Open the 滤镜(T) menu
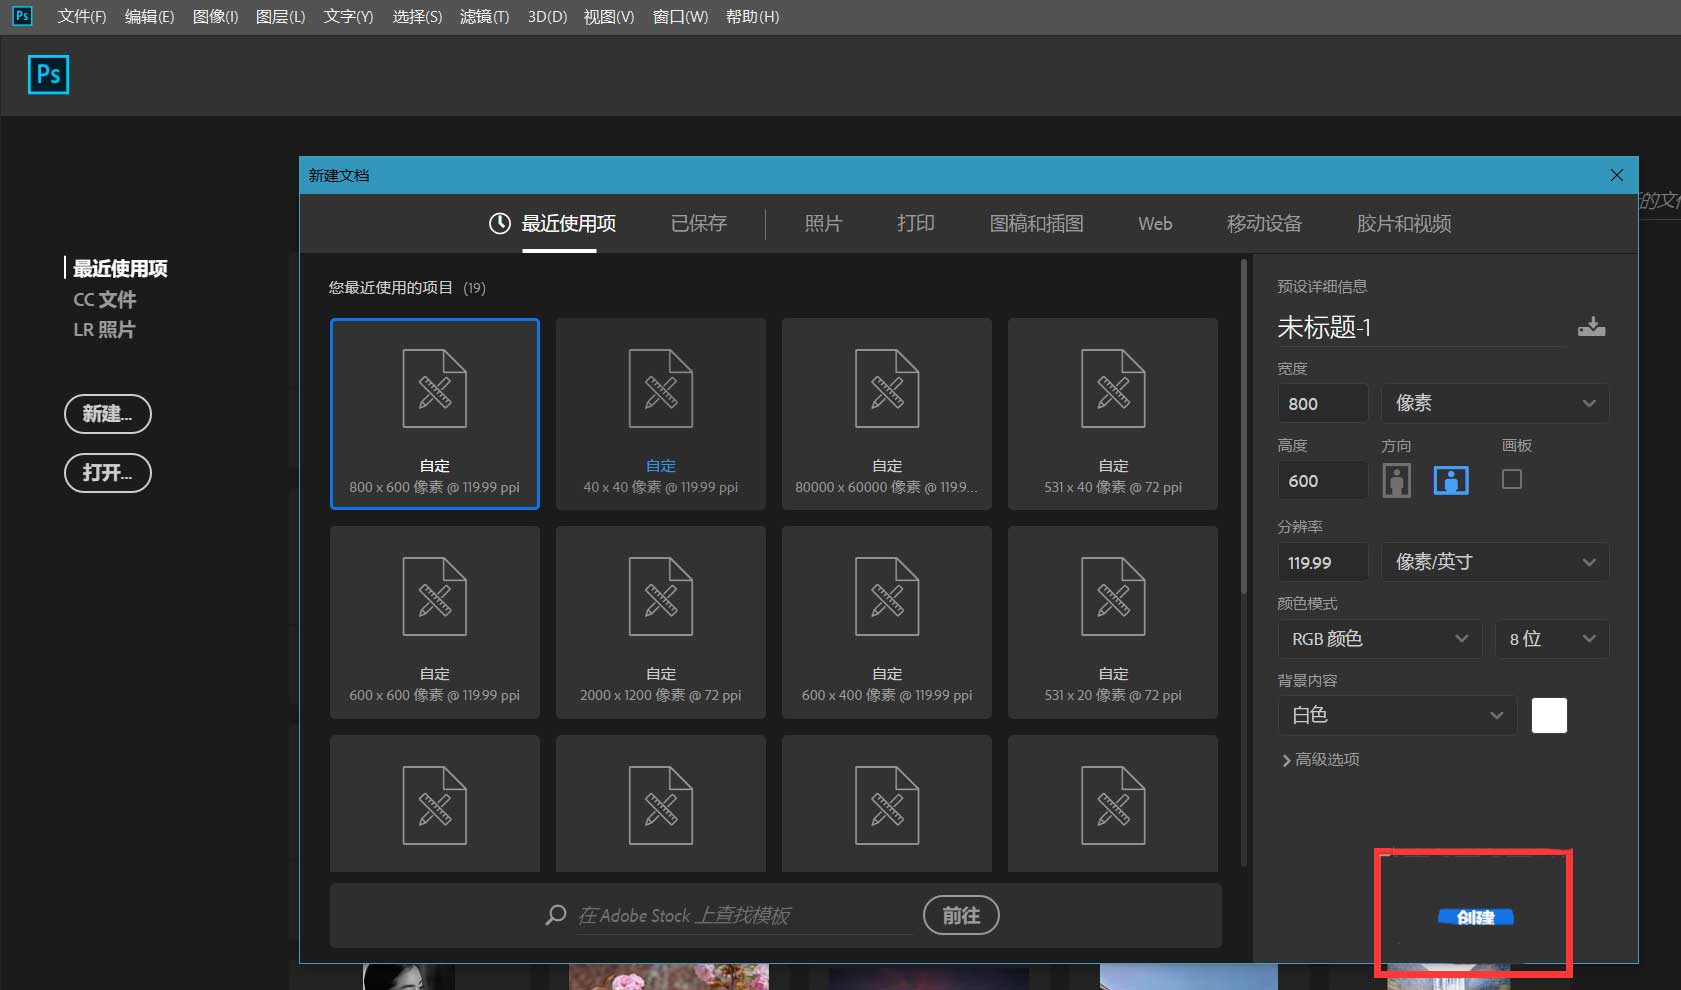This screenshot has height=990, width=1681. (x=484, y=16)
